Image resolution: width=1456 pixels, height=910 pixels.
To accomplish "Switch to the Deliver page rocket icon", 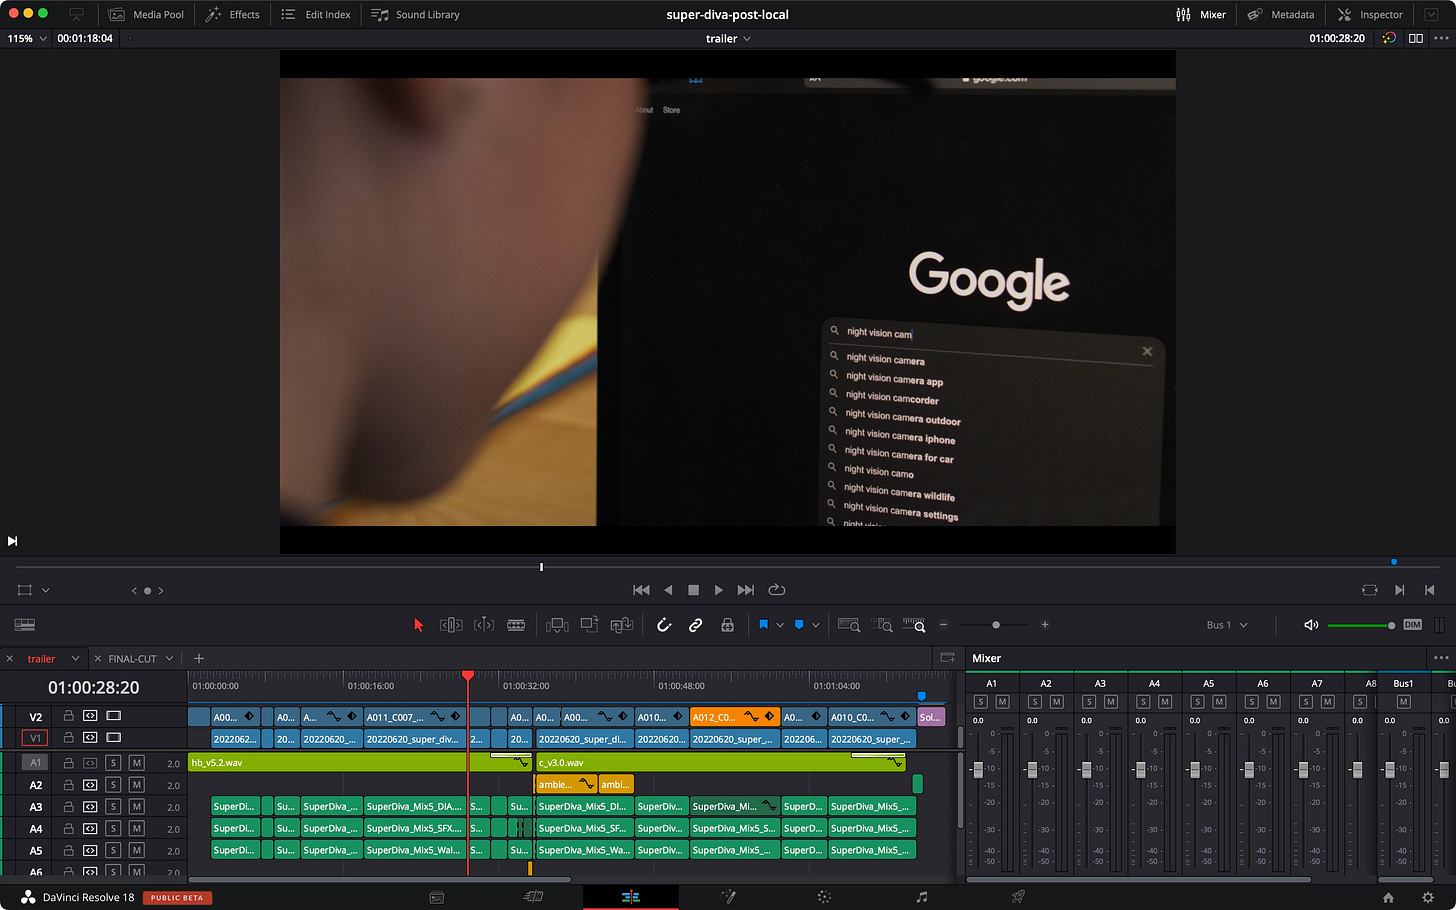I will tap(1018, 897).
